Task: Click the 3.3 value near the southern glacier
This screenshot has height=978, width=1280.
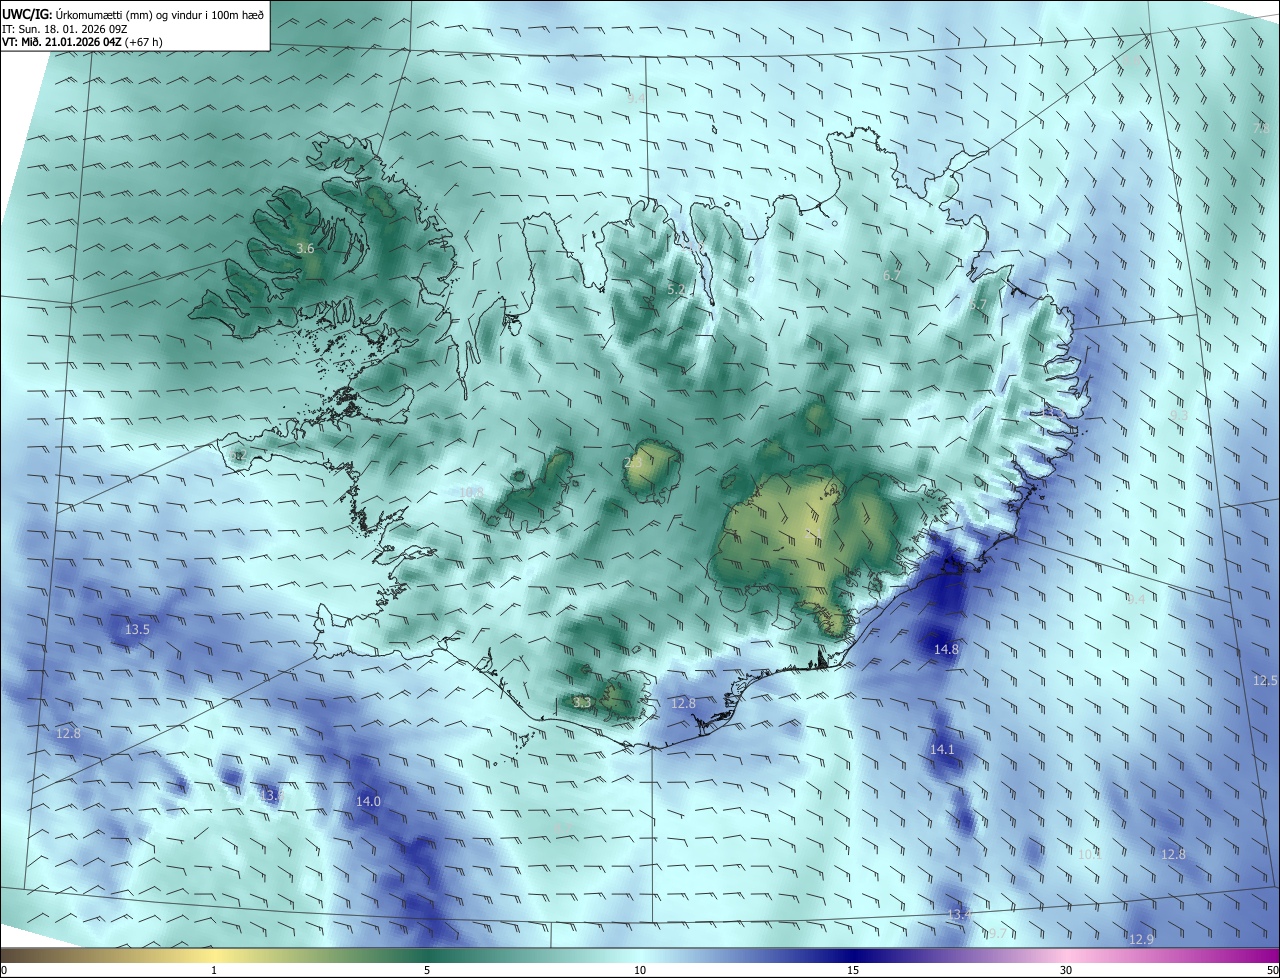Action: point(582,703)
